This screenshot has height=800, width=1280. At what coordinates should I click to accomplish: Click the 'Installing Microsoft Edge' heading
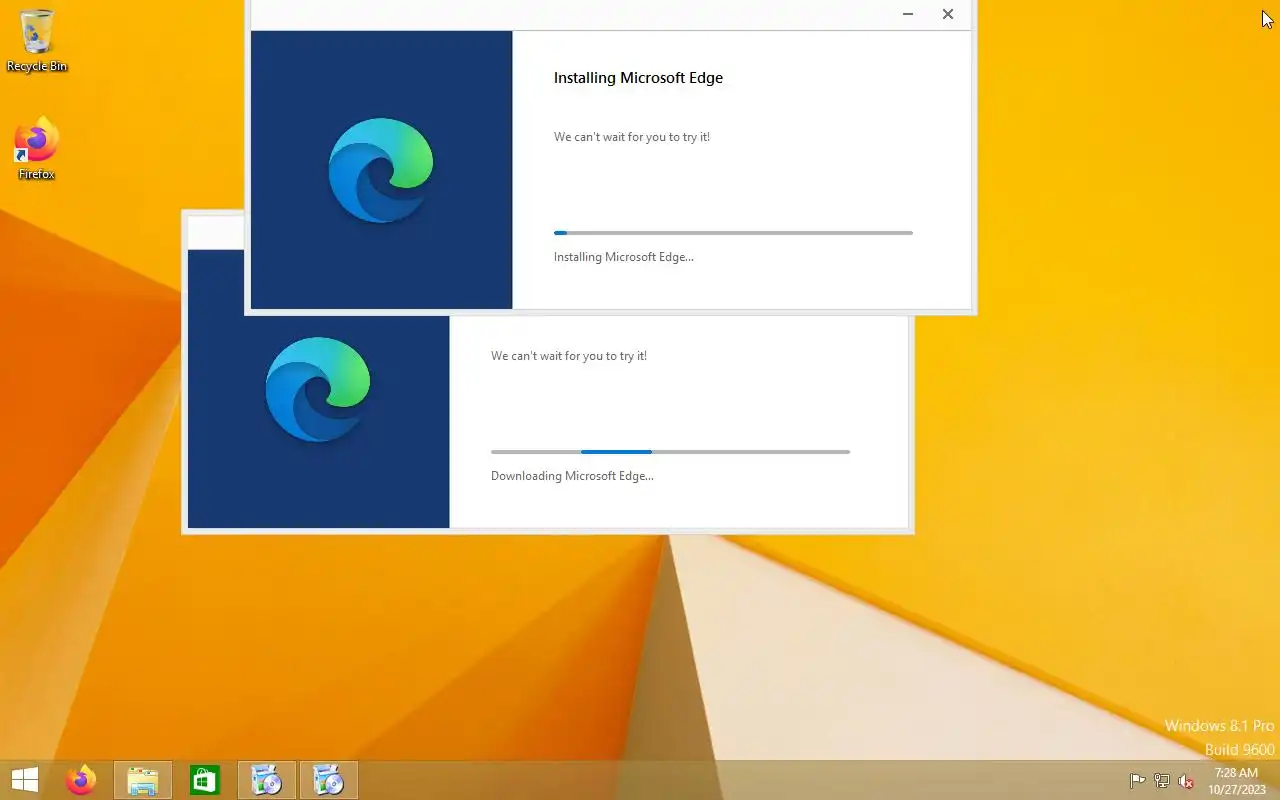point(638,78)
